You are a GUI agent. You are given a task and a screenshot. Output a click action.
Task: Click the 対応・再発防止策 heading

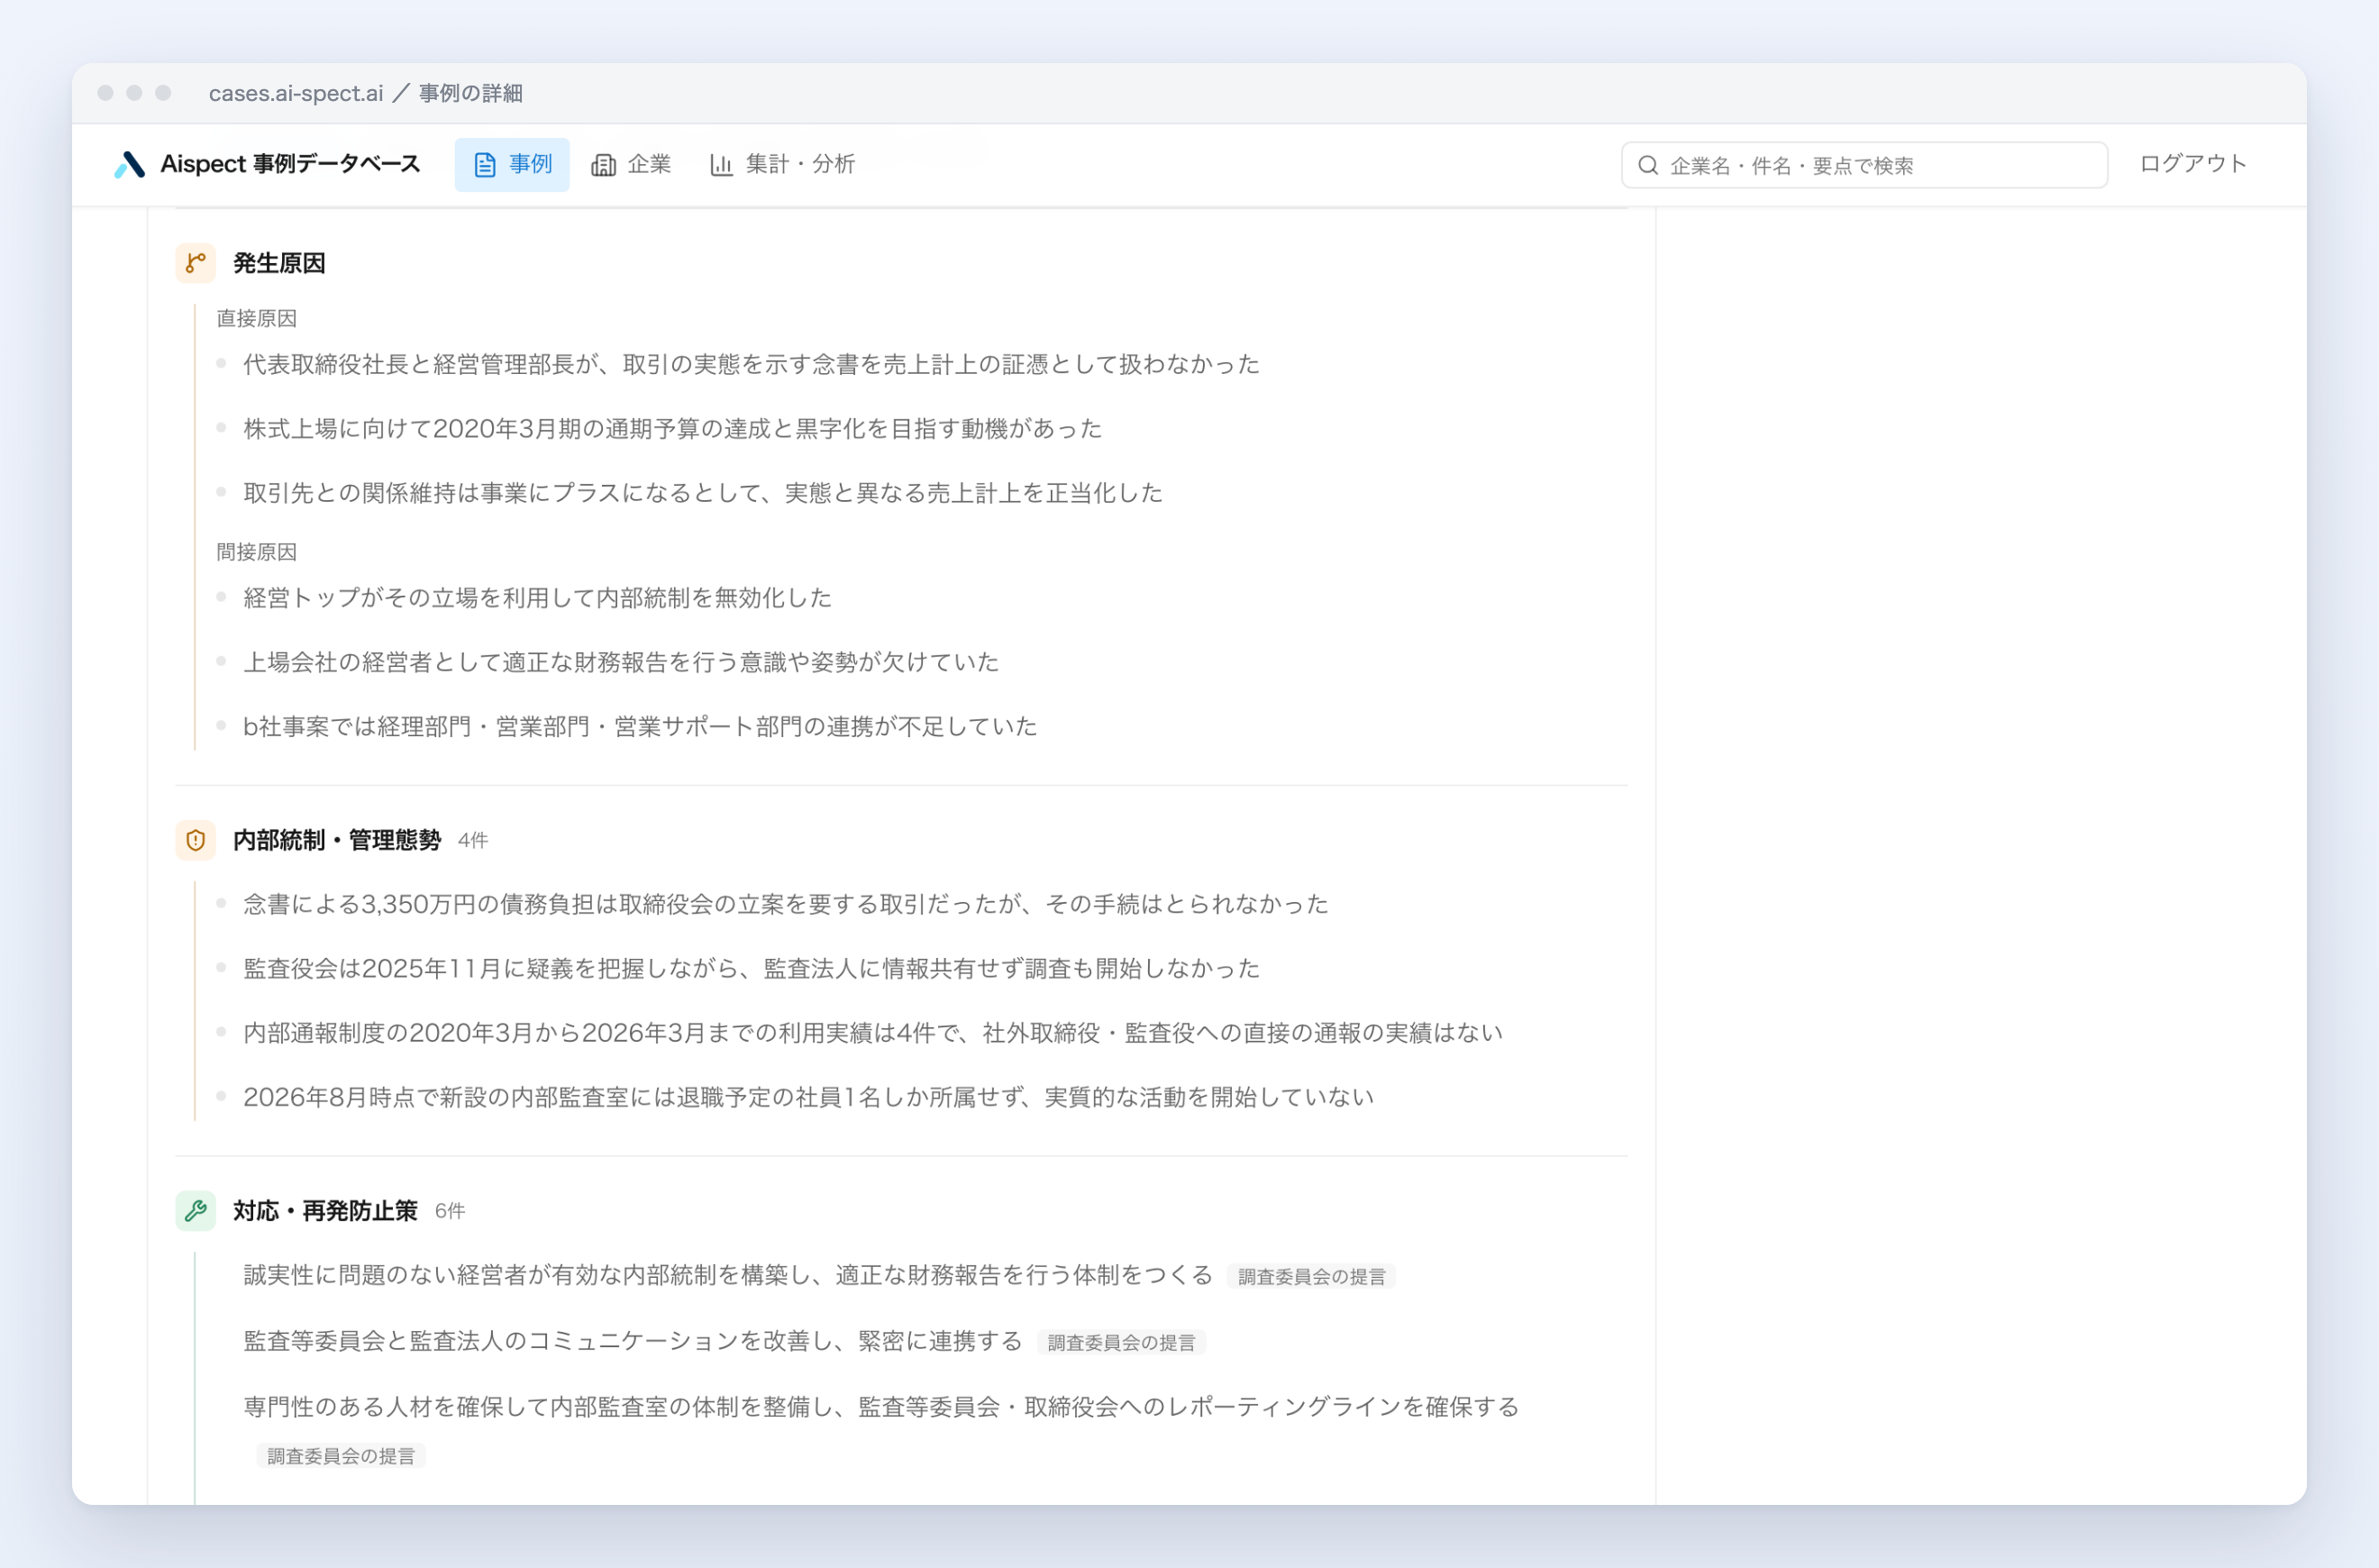(x=325, y=1211)
